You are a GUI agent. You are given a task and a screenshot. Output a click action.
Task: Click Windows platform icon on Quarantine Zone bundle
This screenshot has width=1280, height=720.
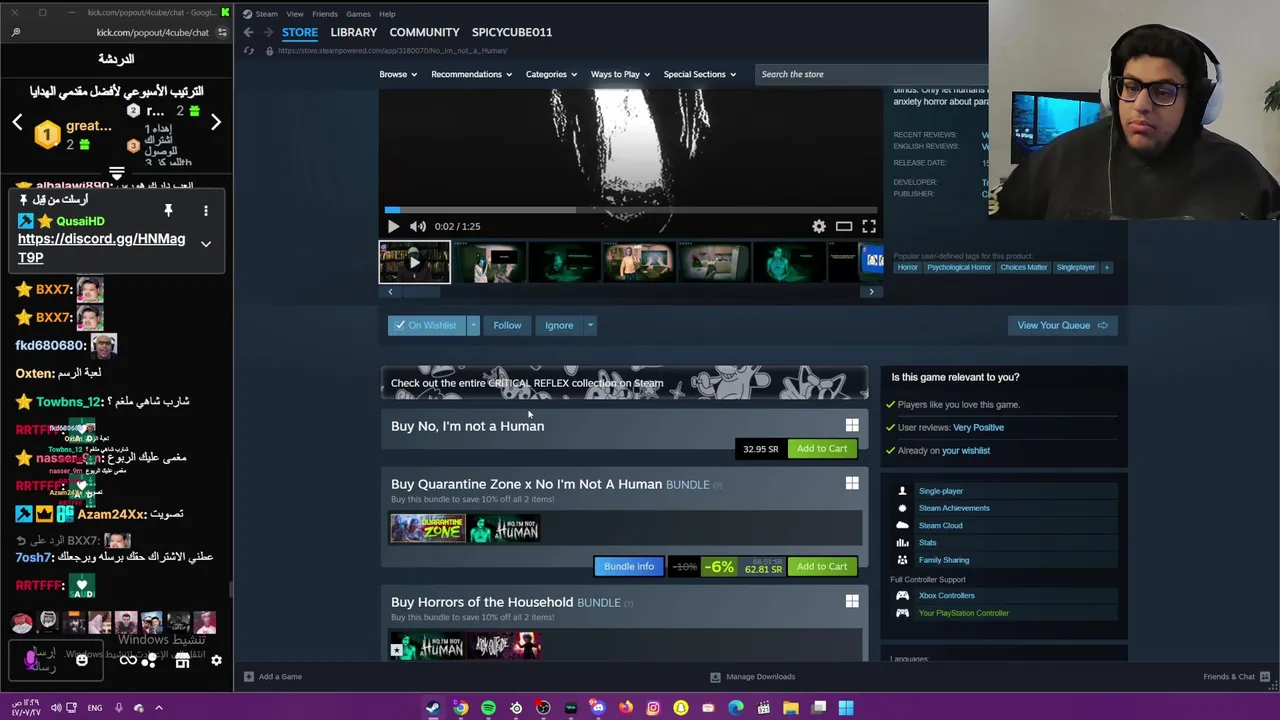(x=852, y=484)
